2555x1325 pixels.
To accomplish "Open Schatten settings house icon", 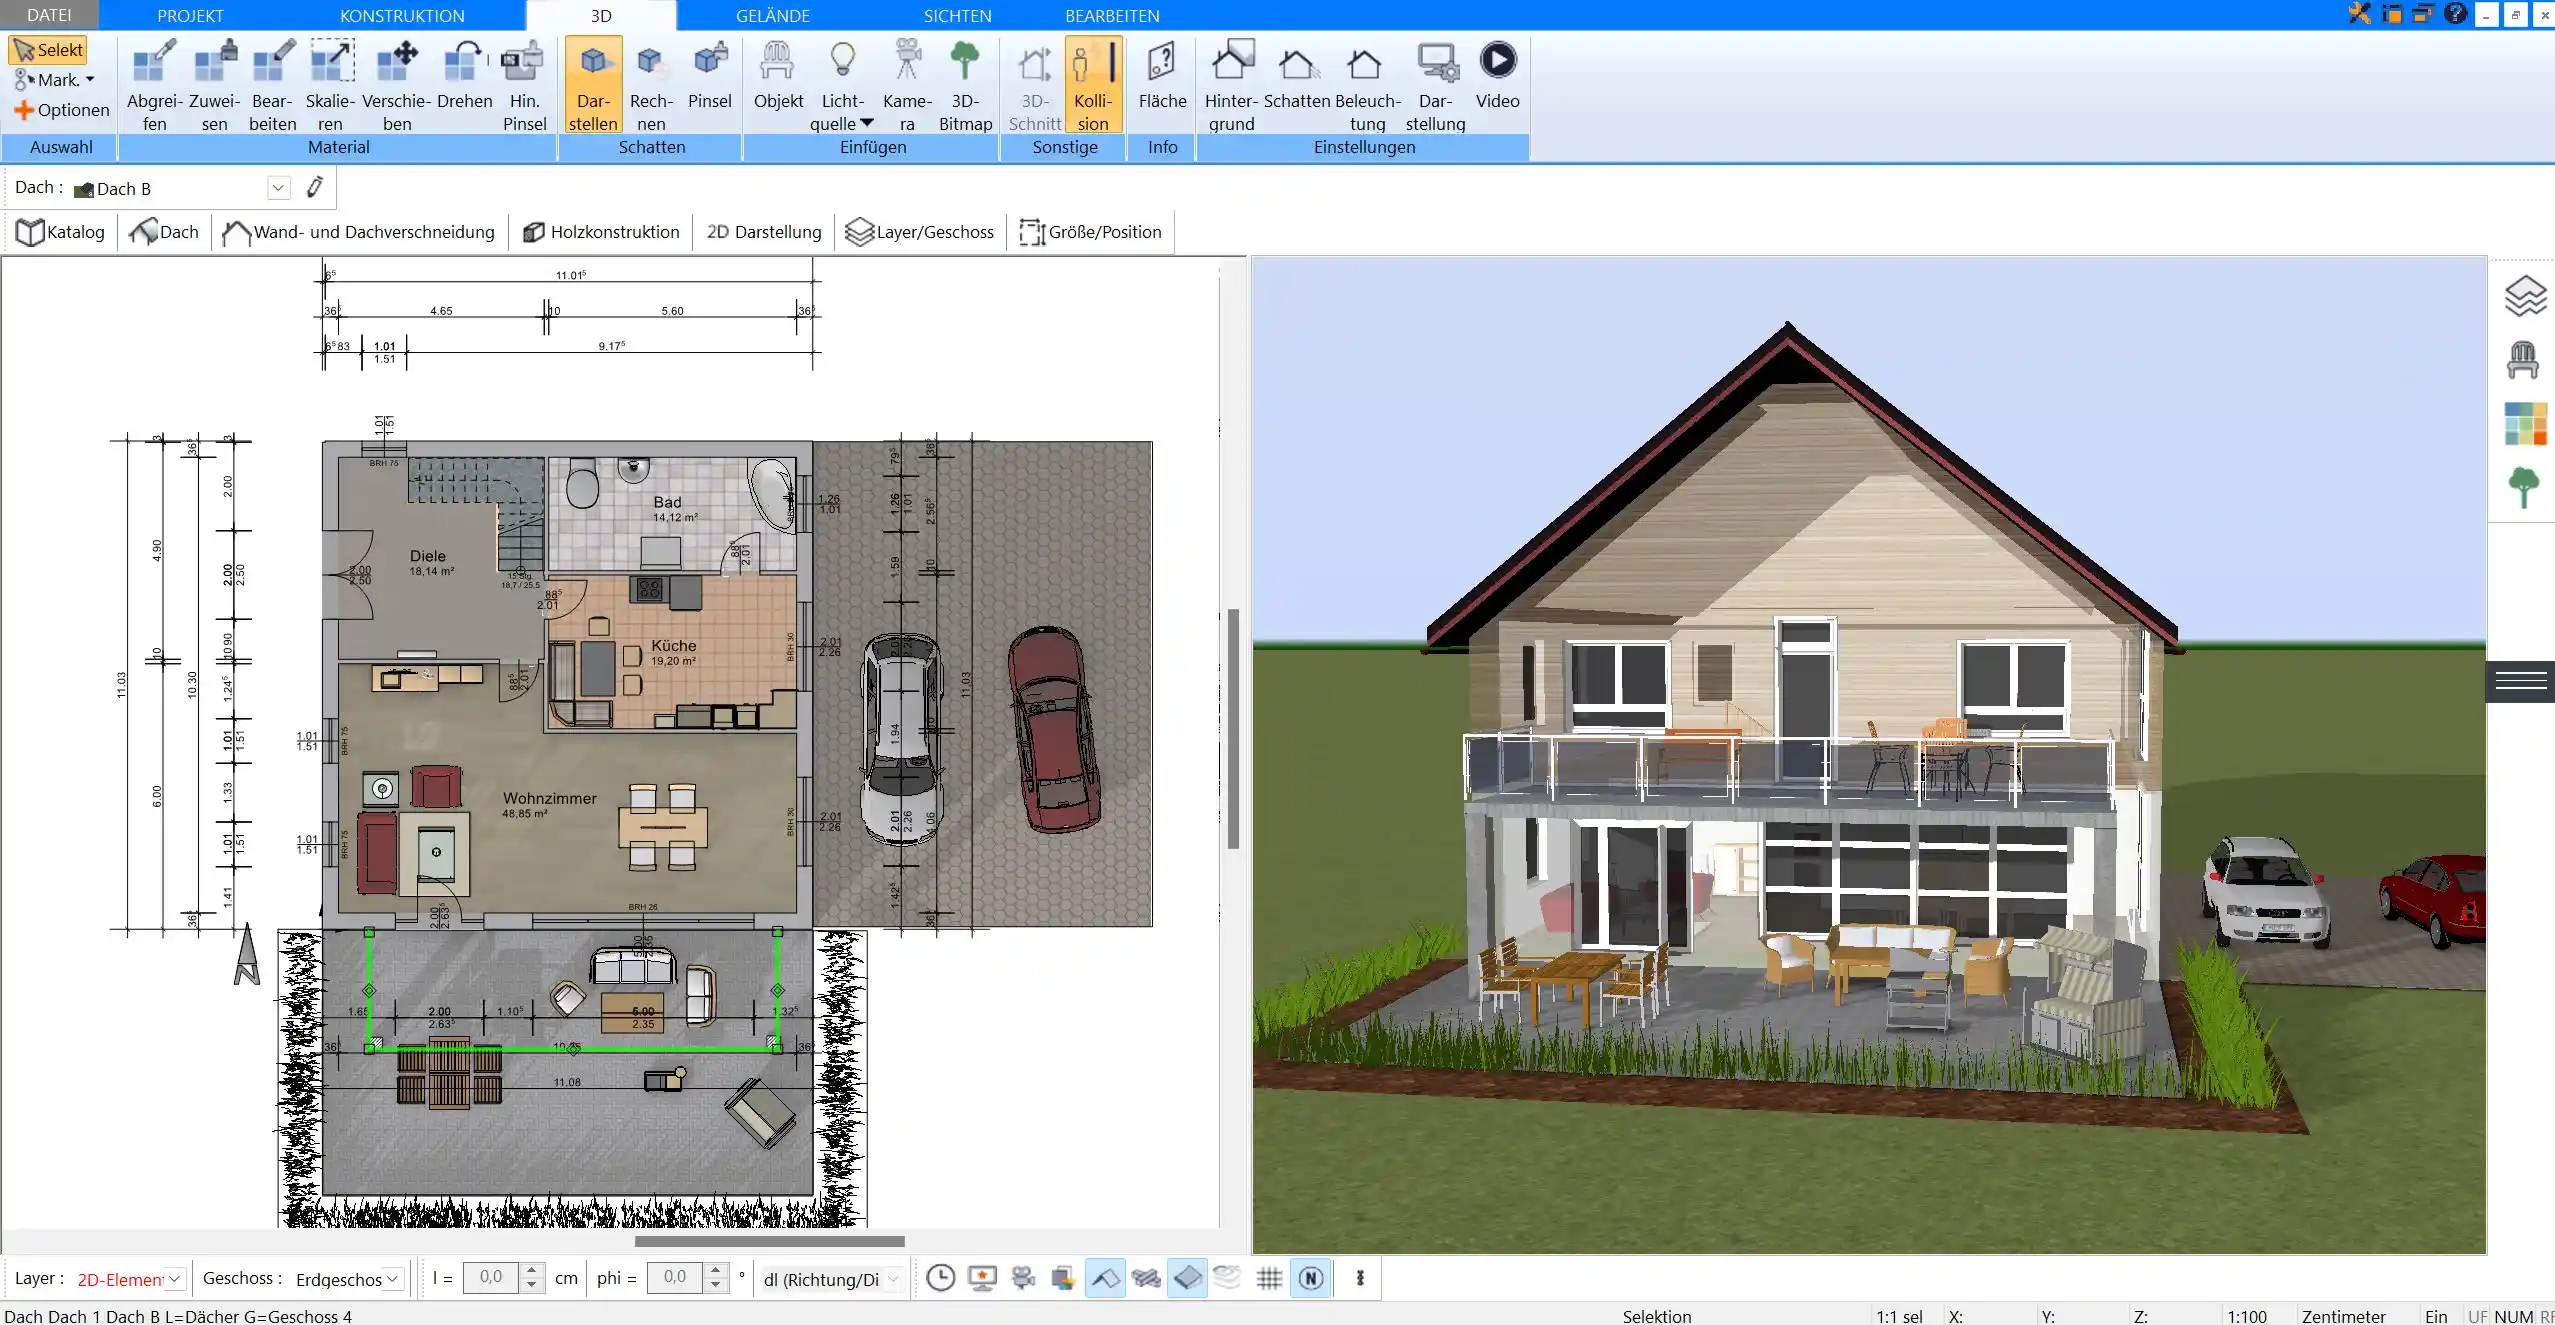I will pos(1297,63).
